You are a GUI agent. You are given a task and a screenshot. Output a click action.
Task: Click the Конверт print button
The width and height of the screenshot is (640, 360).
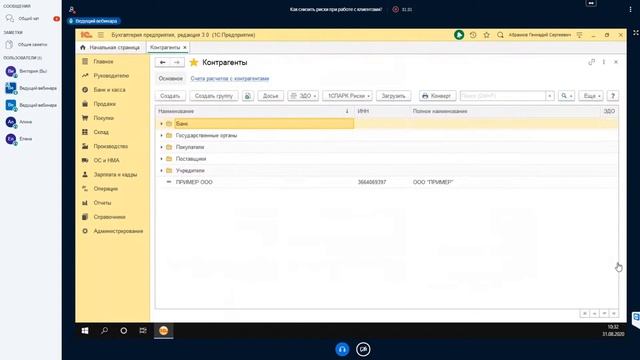[x=437, y=96]
